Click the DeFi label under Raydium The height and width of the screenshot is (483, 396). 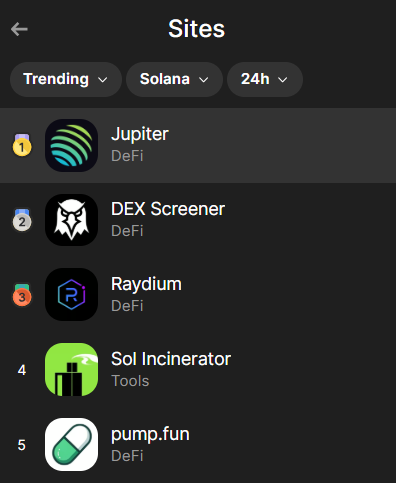pos(127,306)
